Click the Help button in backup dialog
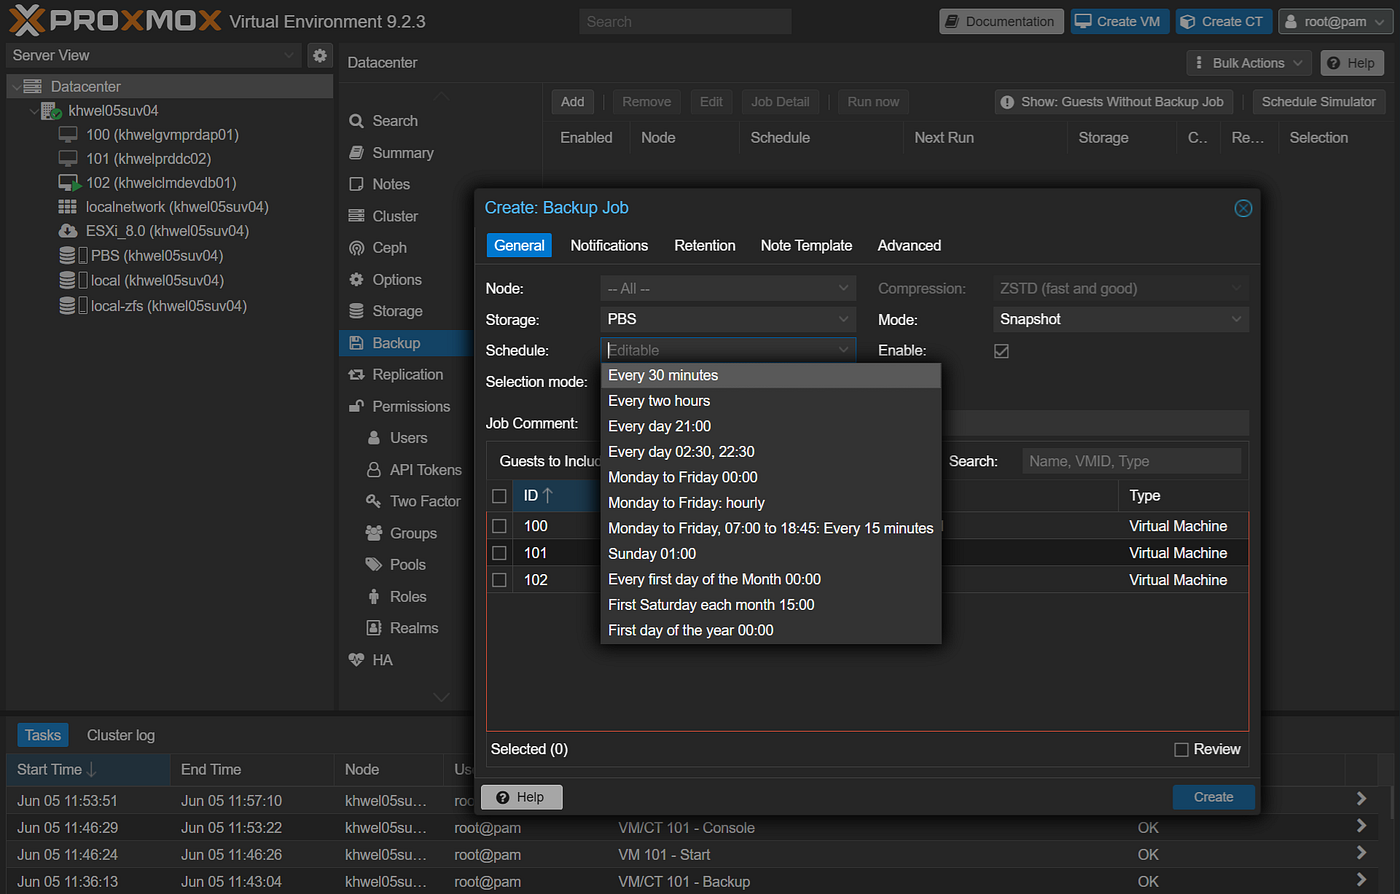Image resolution: width=1400 pixels, height=894 pixels. click(x=521, y=797)
